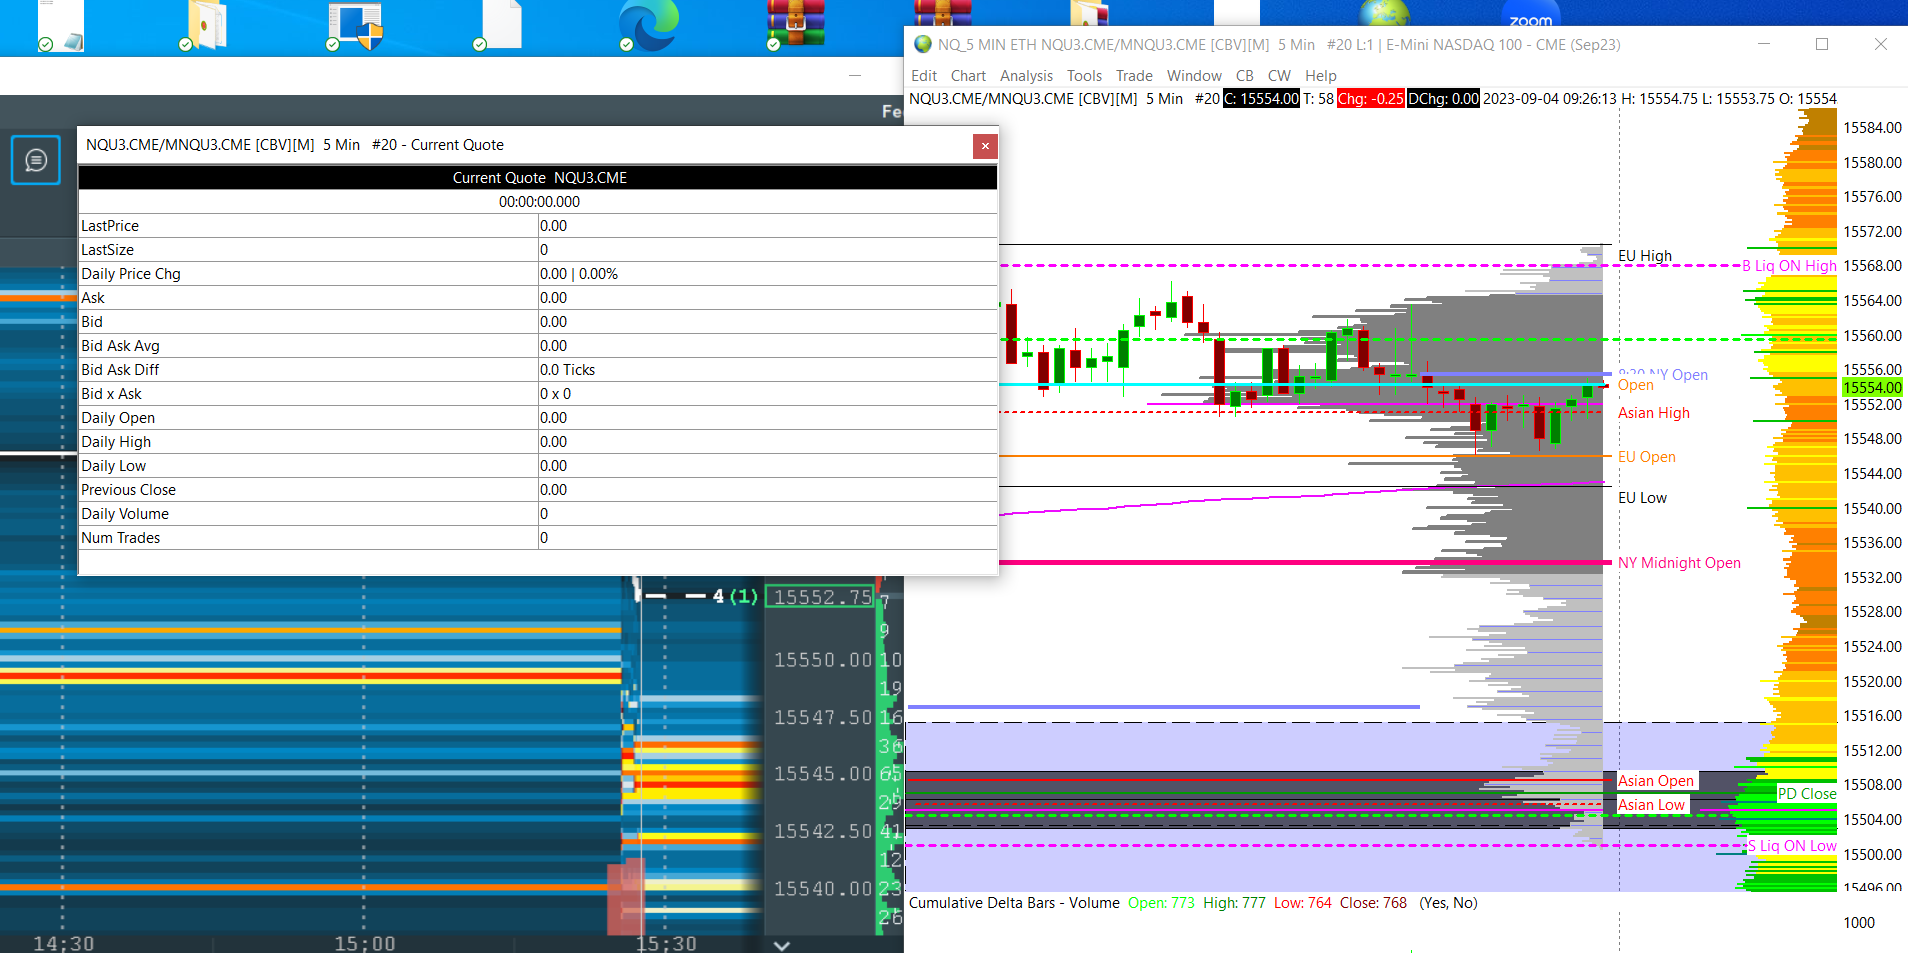Click 15584.00 on the price scale
Viewport: 1908px width, 953px height.
click(x=1872, y=128)
